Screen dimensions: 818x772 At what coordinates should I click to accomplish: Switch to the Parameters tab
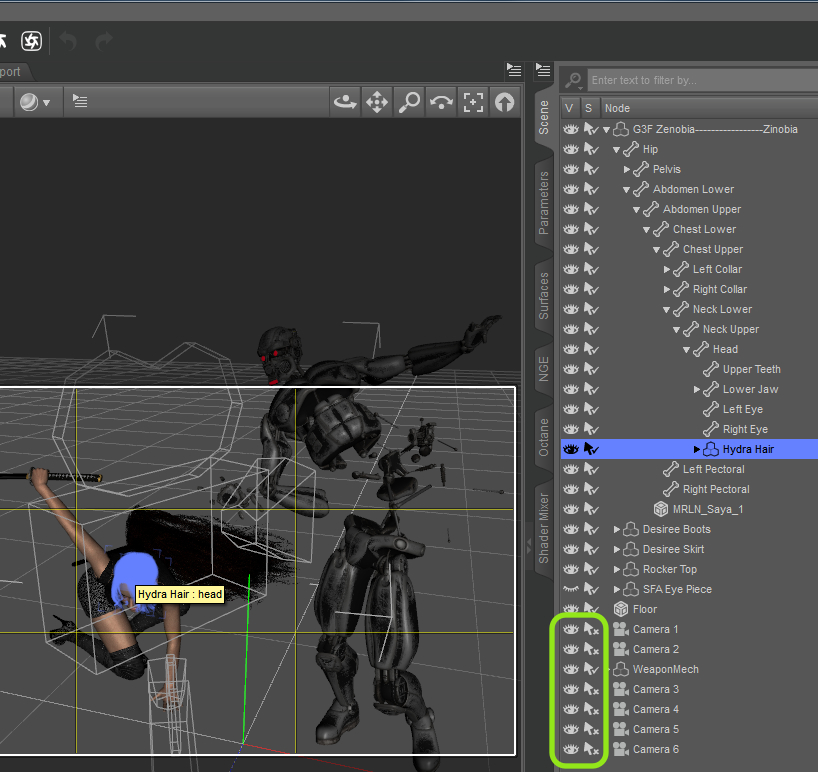tap(544, 203)
